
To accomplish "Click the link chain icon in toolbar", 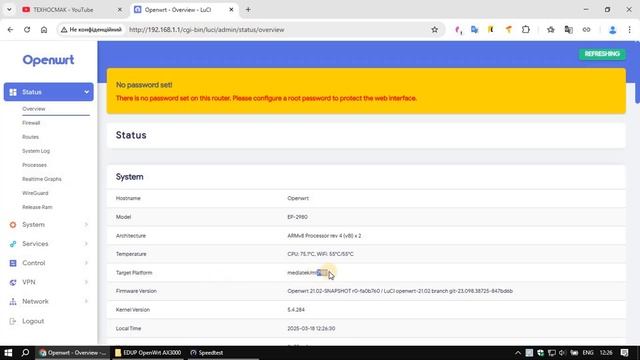I will point(587,29).
